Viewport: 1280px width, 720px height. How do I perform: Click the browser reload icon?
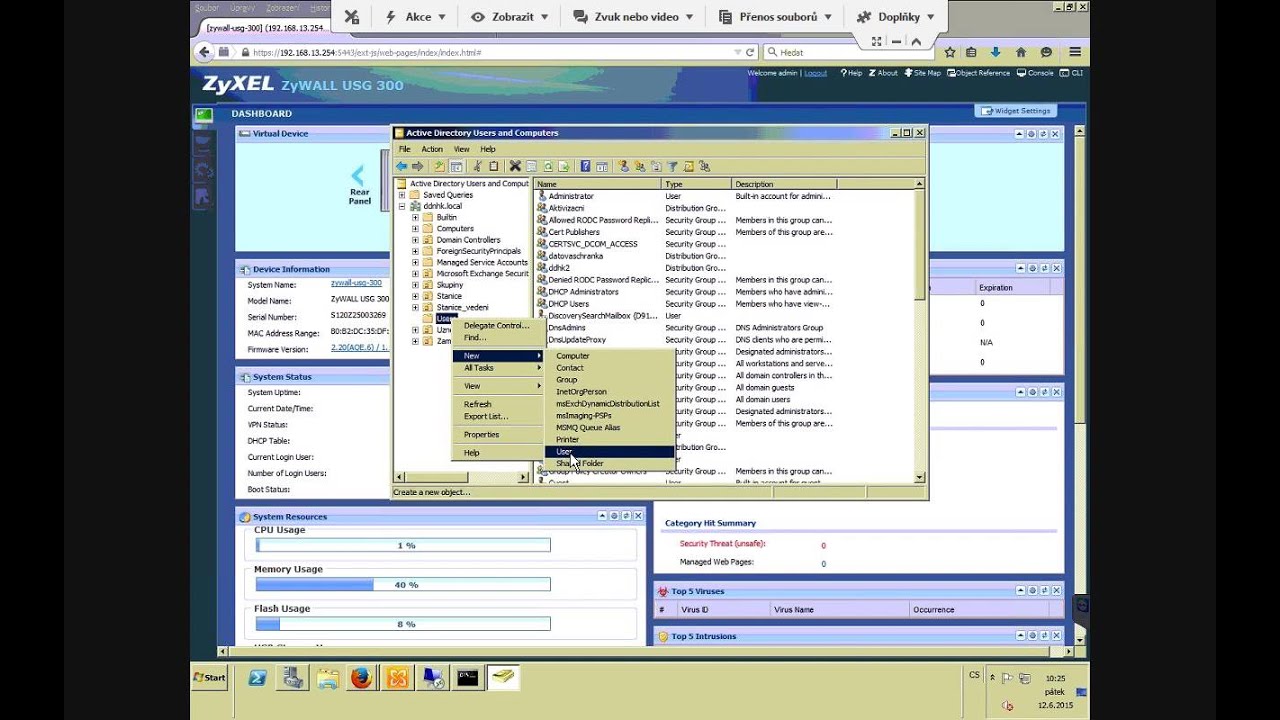[750, 52]
